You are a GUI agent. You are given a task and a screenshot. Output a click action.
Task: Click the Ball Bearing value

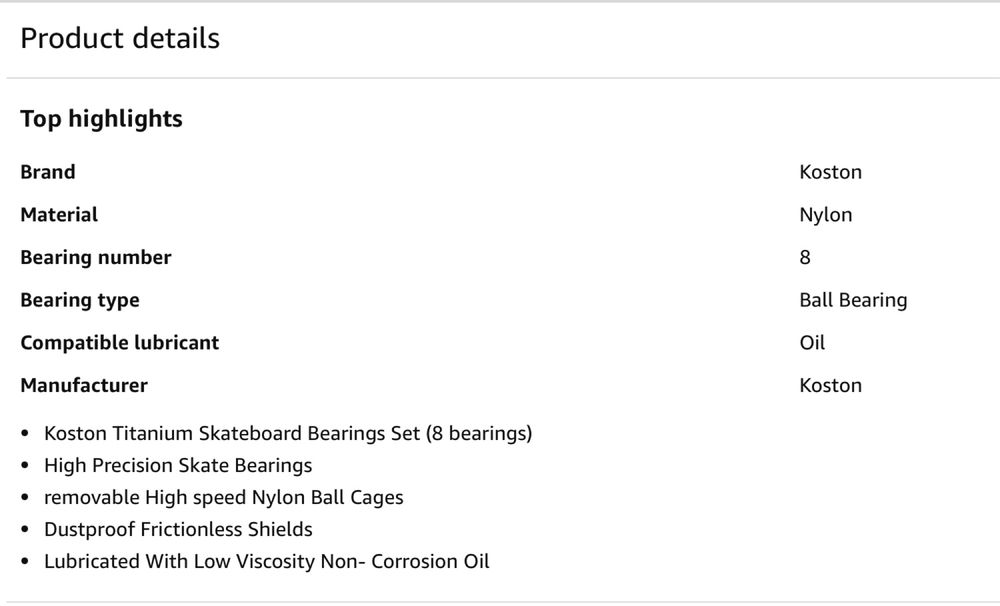[853, 300]
